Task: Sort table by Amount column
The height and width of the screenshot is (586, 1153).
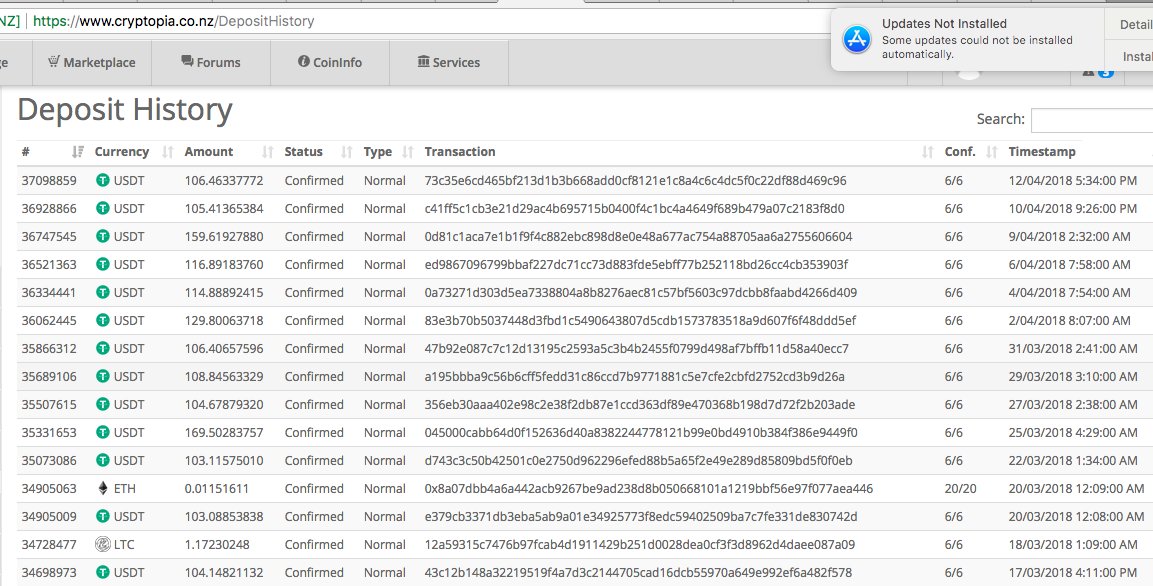Action: (229, 151)
